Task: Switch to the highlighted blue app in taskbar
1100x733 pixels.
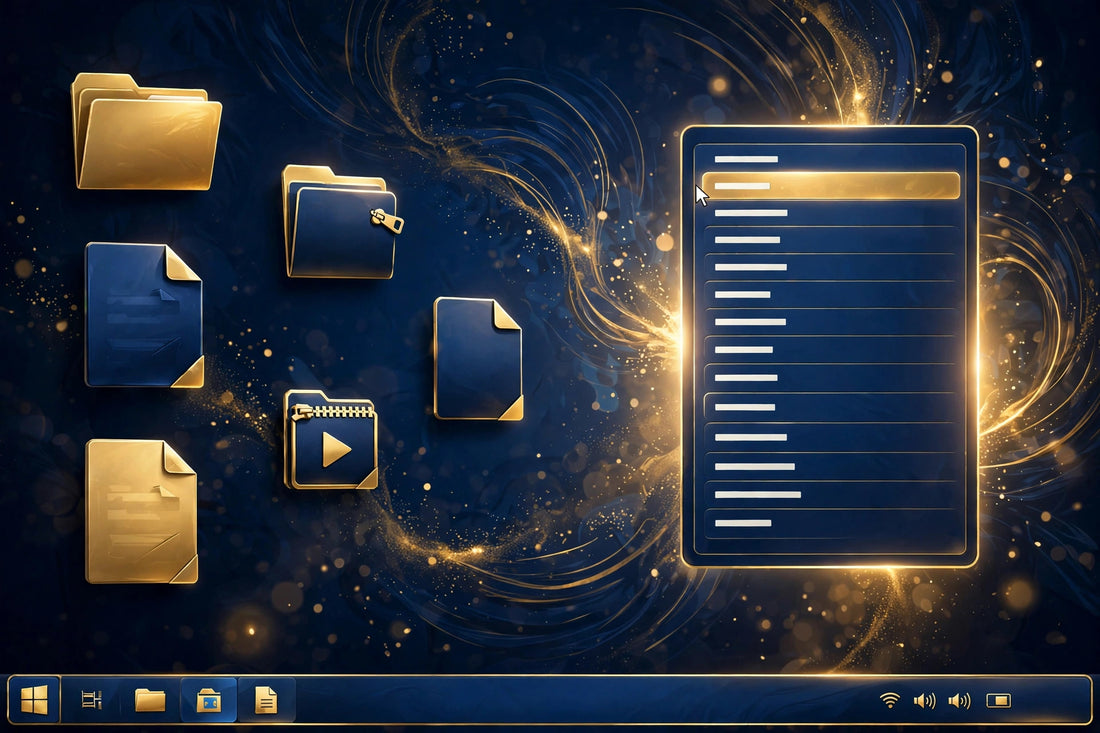Action: pos(209,700)
